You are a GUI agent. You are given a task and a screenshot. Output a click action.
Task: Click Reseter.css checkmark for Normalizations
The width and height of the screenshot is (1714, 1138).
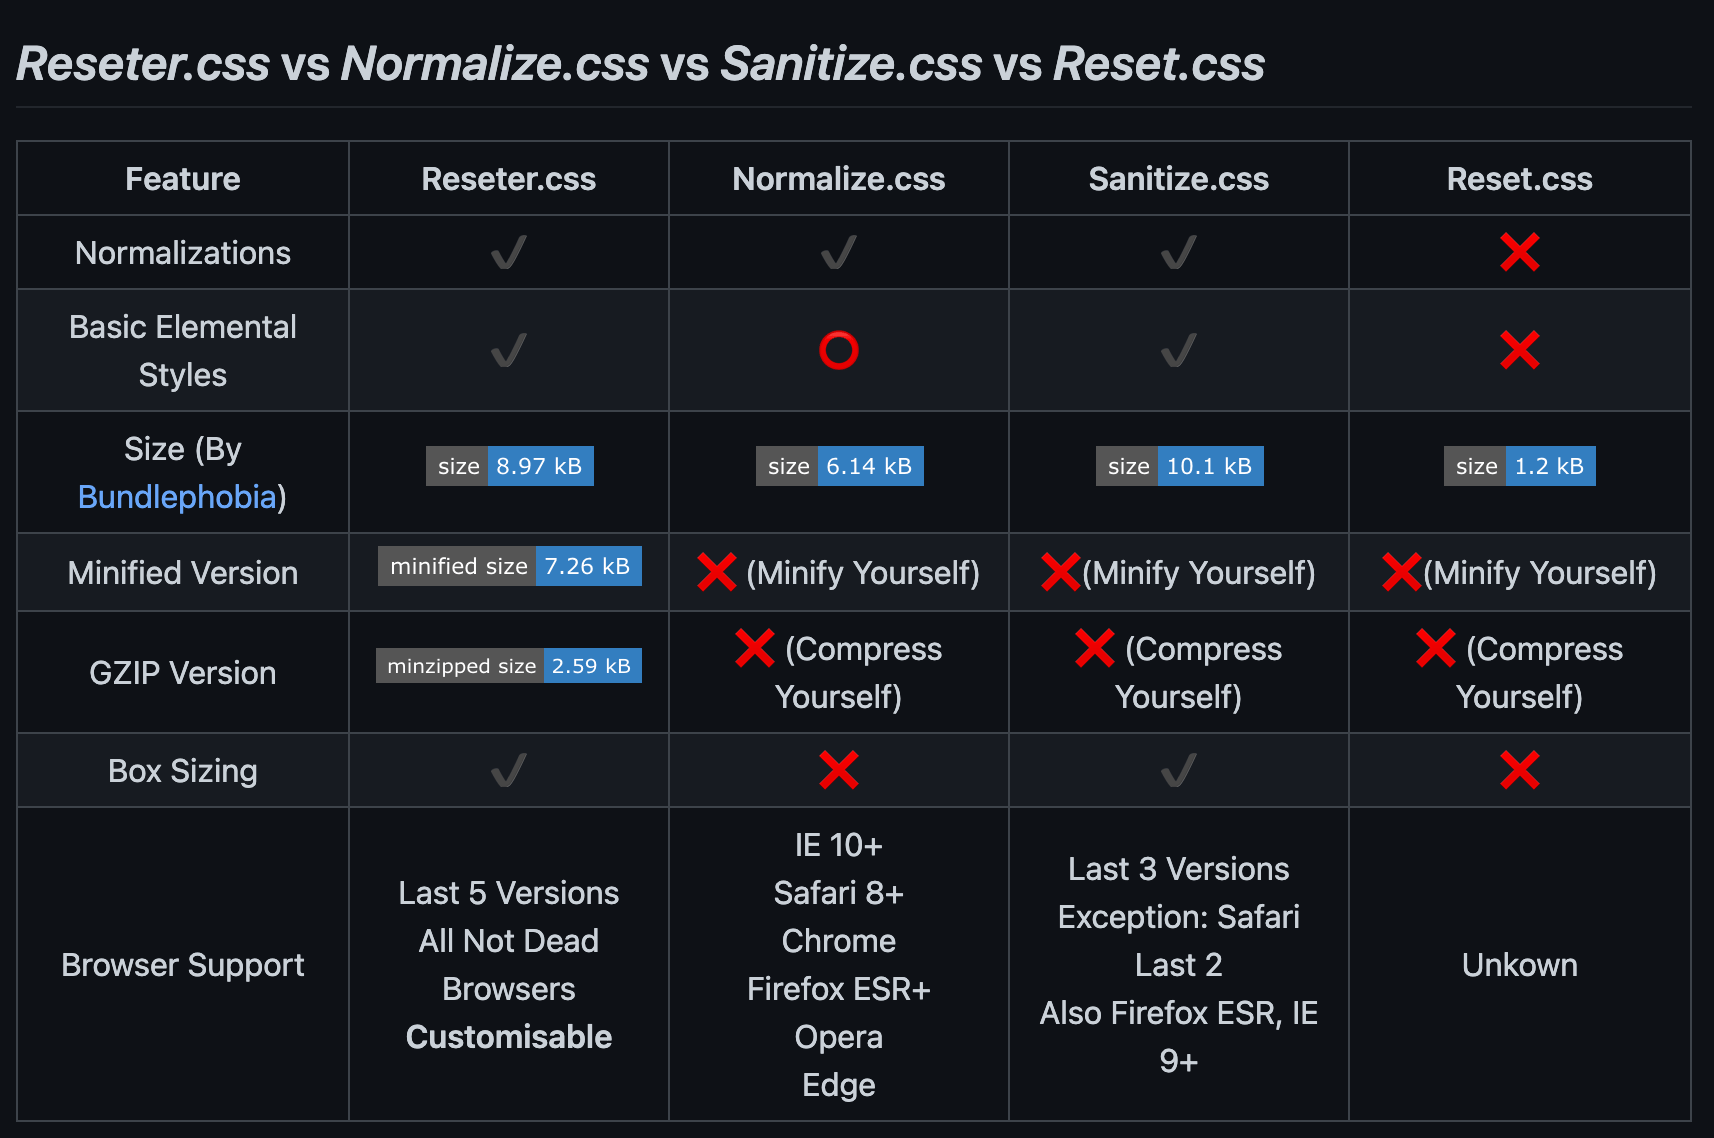pos(509,252)
